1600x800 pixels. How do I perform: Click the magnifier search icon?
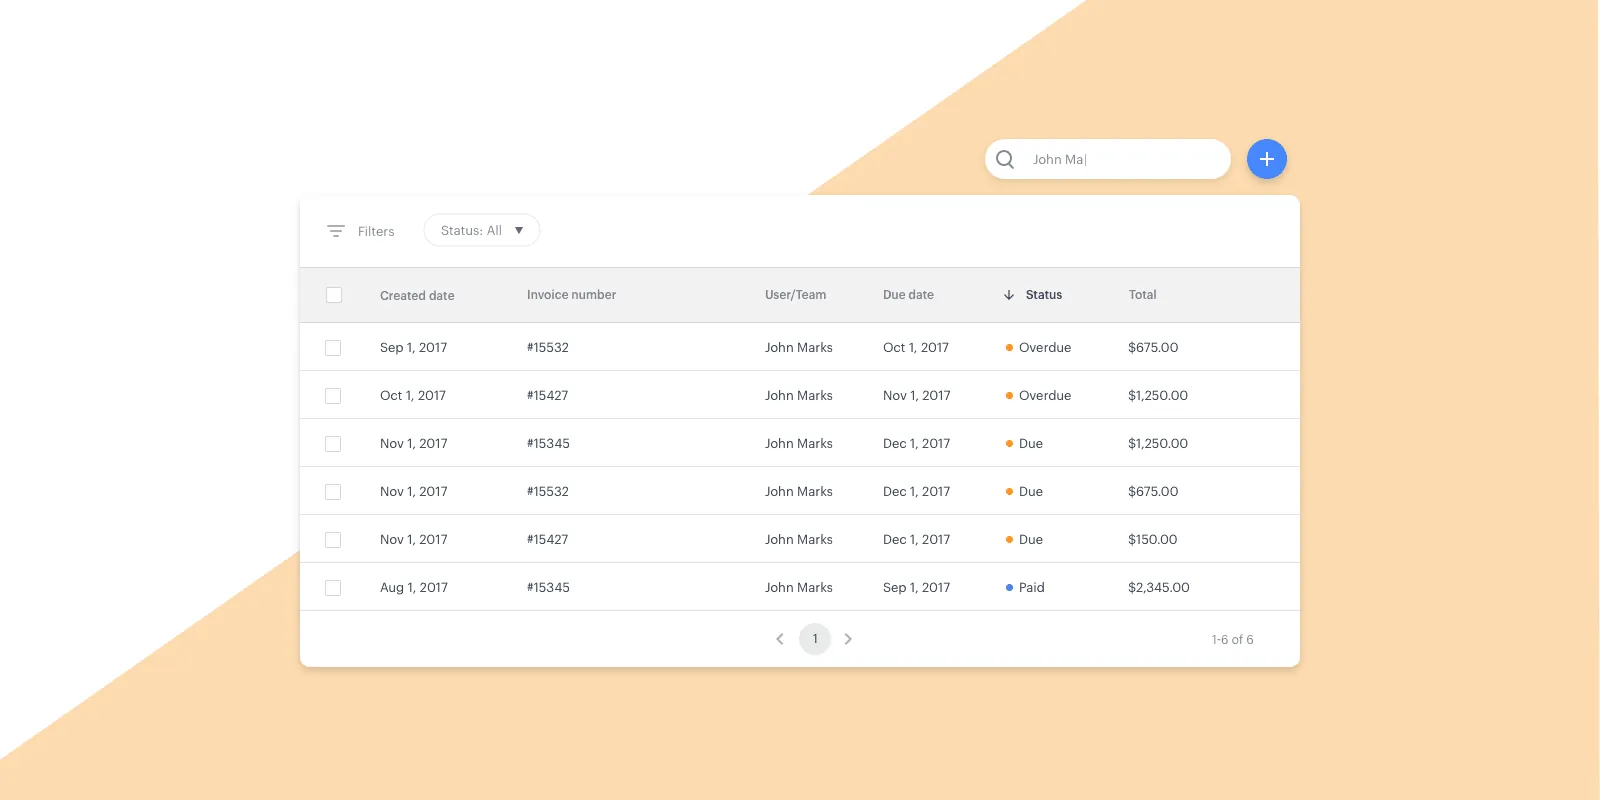pyautogui.click(x=1005, y=159)
